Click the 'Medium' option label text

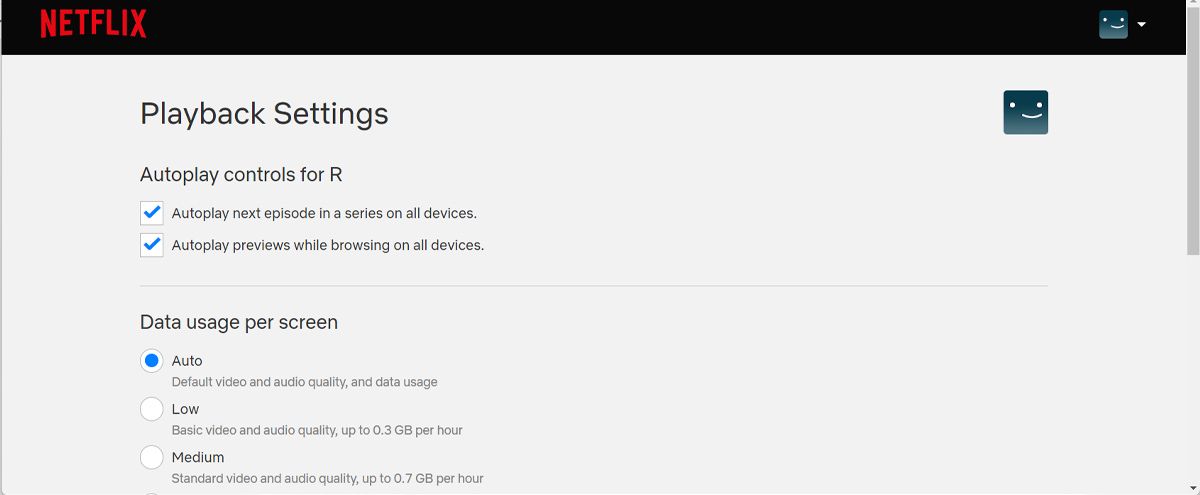(x=198, y=457)
